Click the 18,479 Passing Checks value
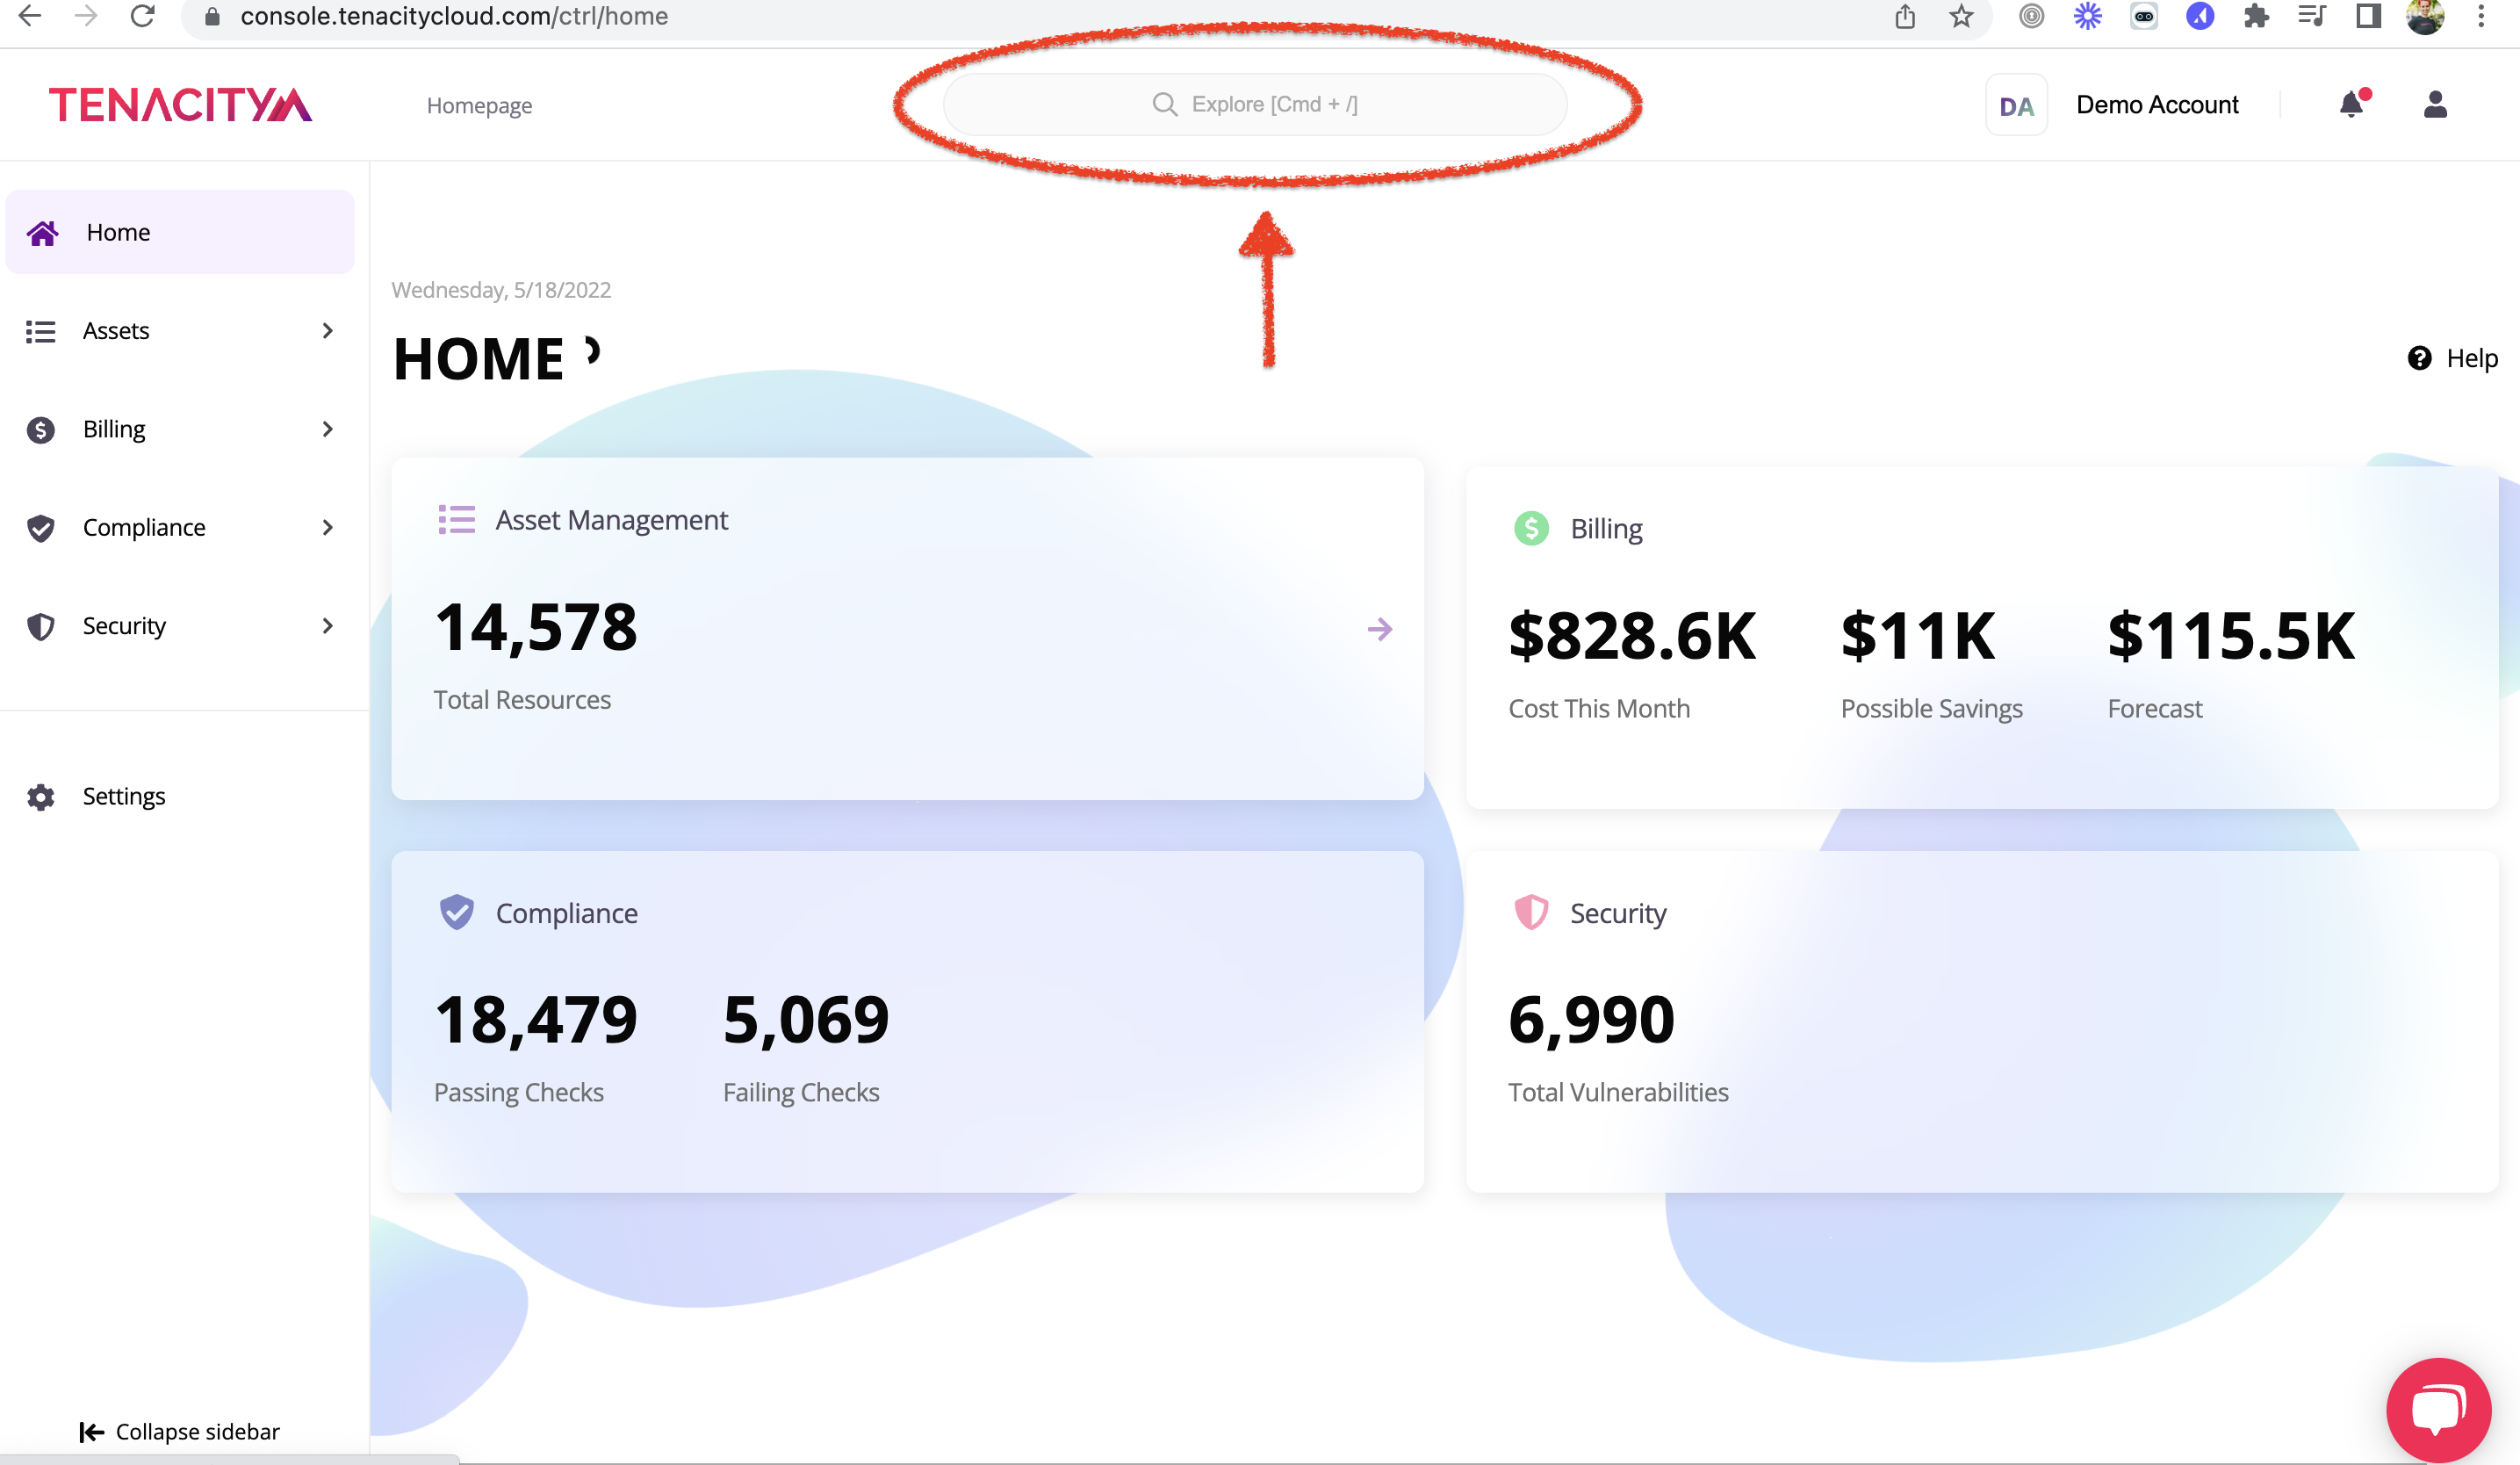The image size is (2520, 1465). (x=536, y=1020)
